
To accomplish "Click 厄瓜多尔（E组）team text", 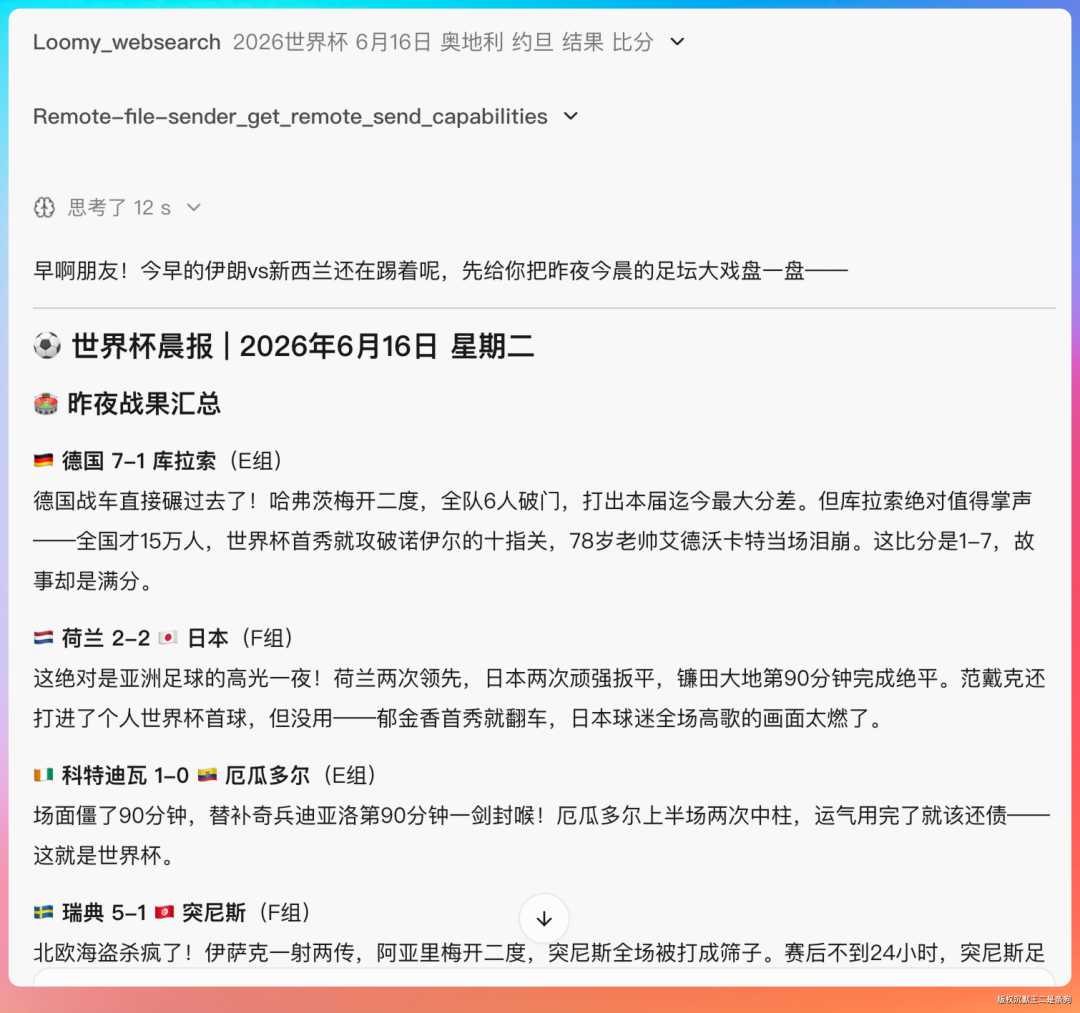I will pyautogui.click(x=302, y=775).
